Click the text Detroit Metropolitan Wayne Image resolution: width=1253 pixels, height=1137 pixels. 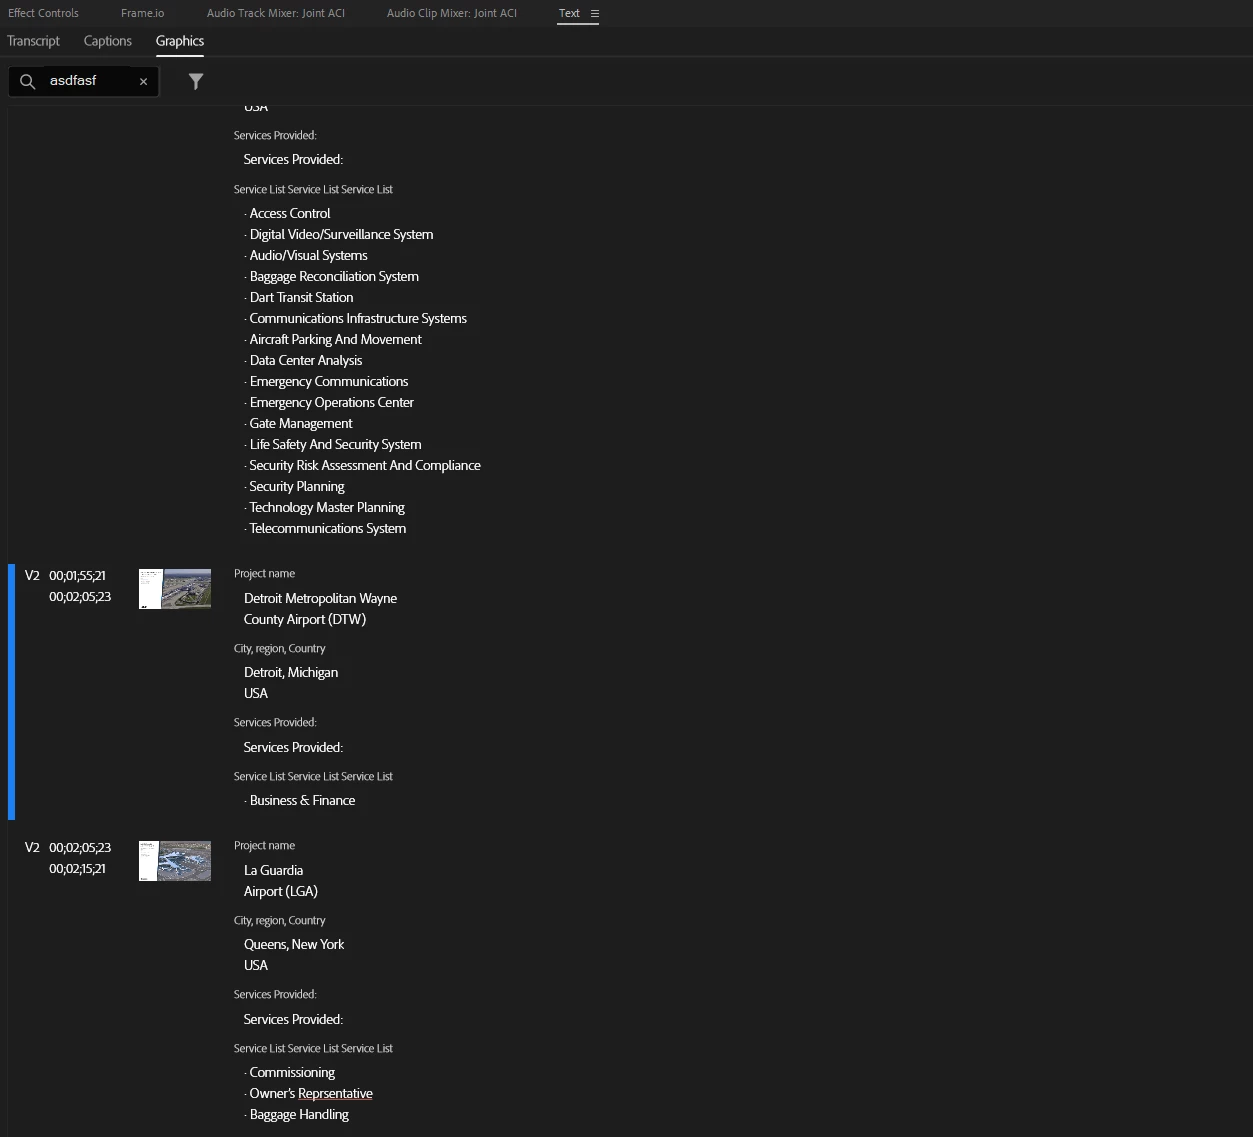click(x=320, y=598)
